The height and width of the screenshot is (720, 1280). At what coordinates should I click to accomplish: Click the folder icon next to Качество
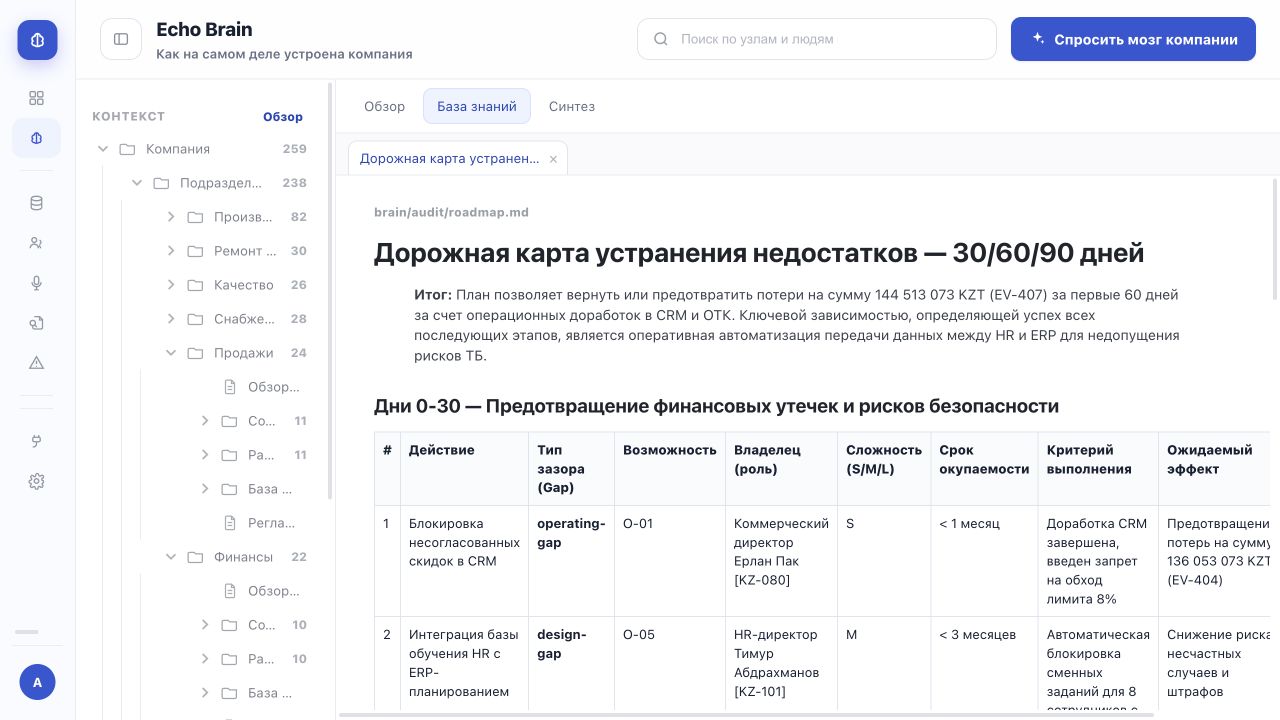(195, 285)
